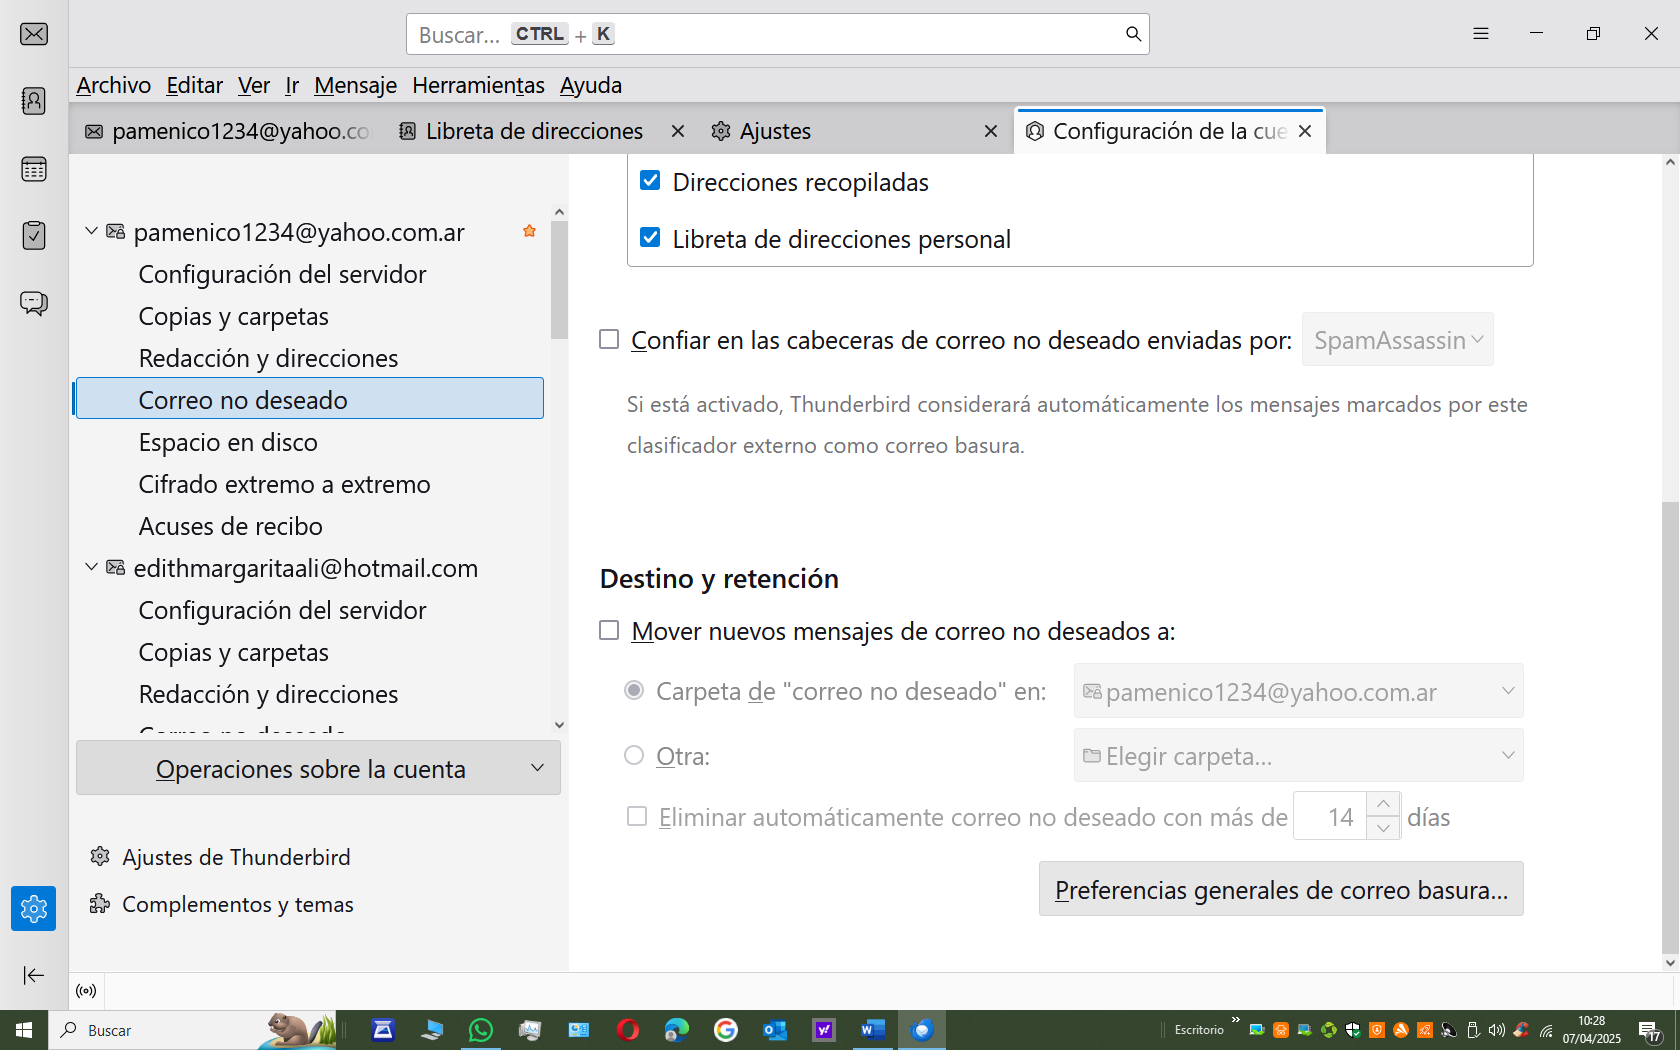1680x1050 pixels.
Task: Open WhatsApp from the taskbar
Action: tap(481, 1030)
